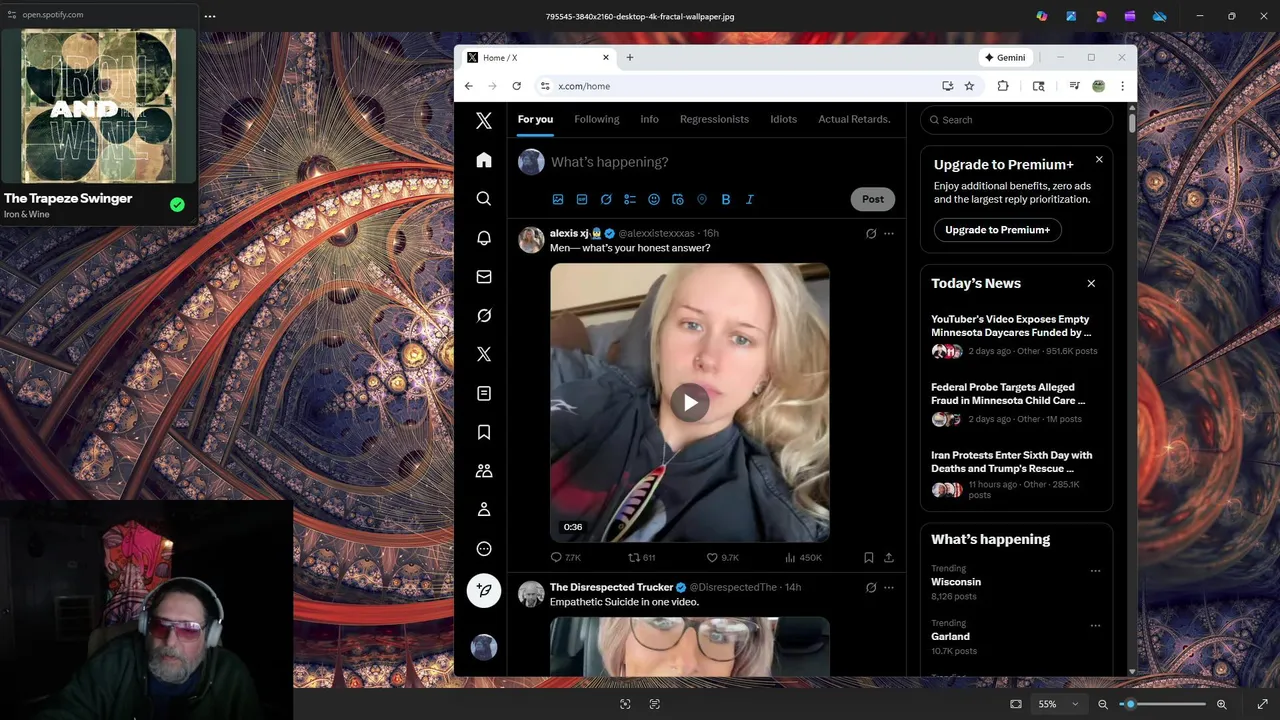Open Grok compose icon in post composer
The width and height of the screenshot is (1280, 720).
(x=606, y=199)
